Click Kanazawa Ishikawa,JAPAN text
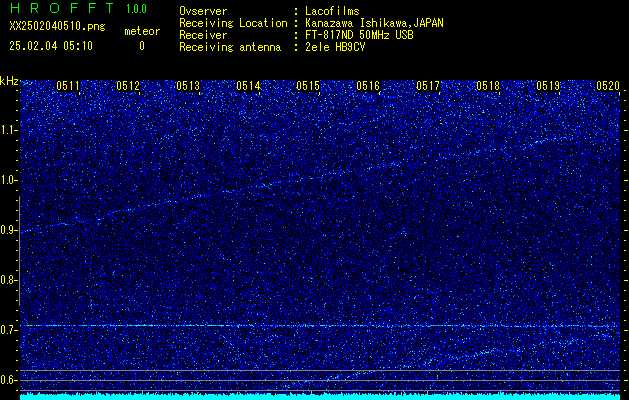Image resolution: width=629 pixels, height=400 pixels. tap(374, 23)
